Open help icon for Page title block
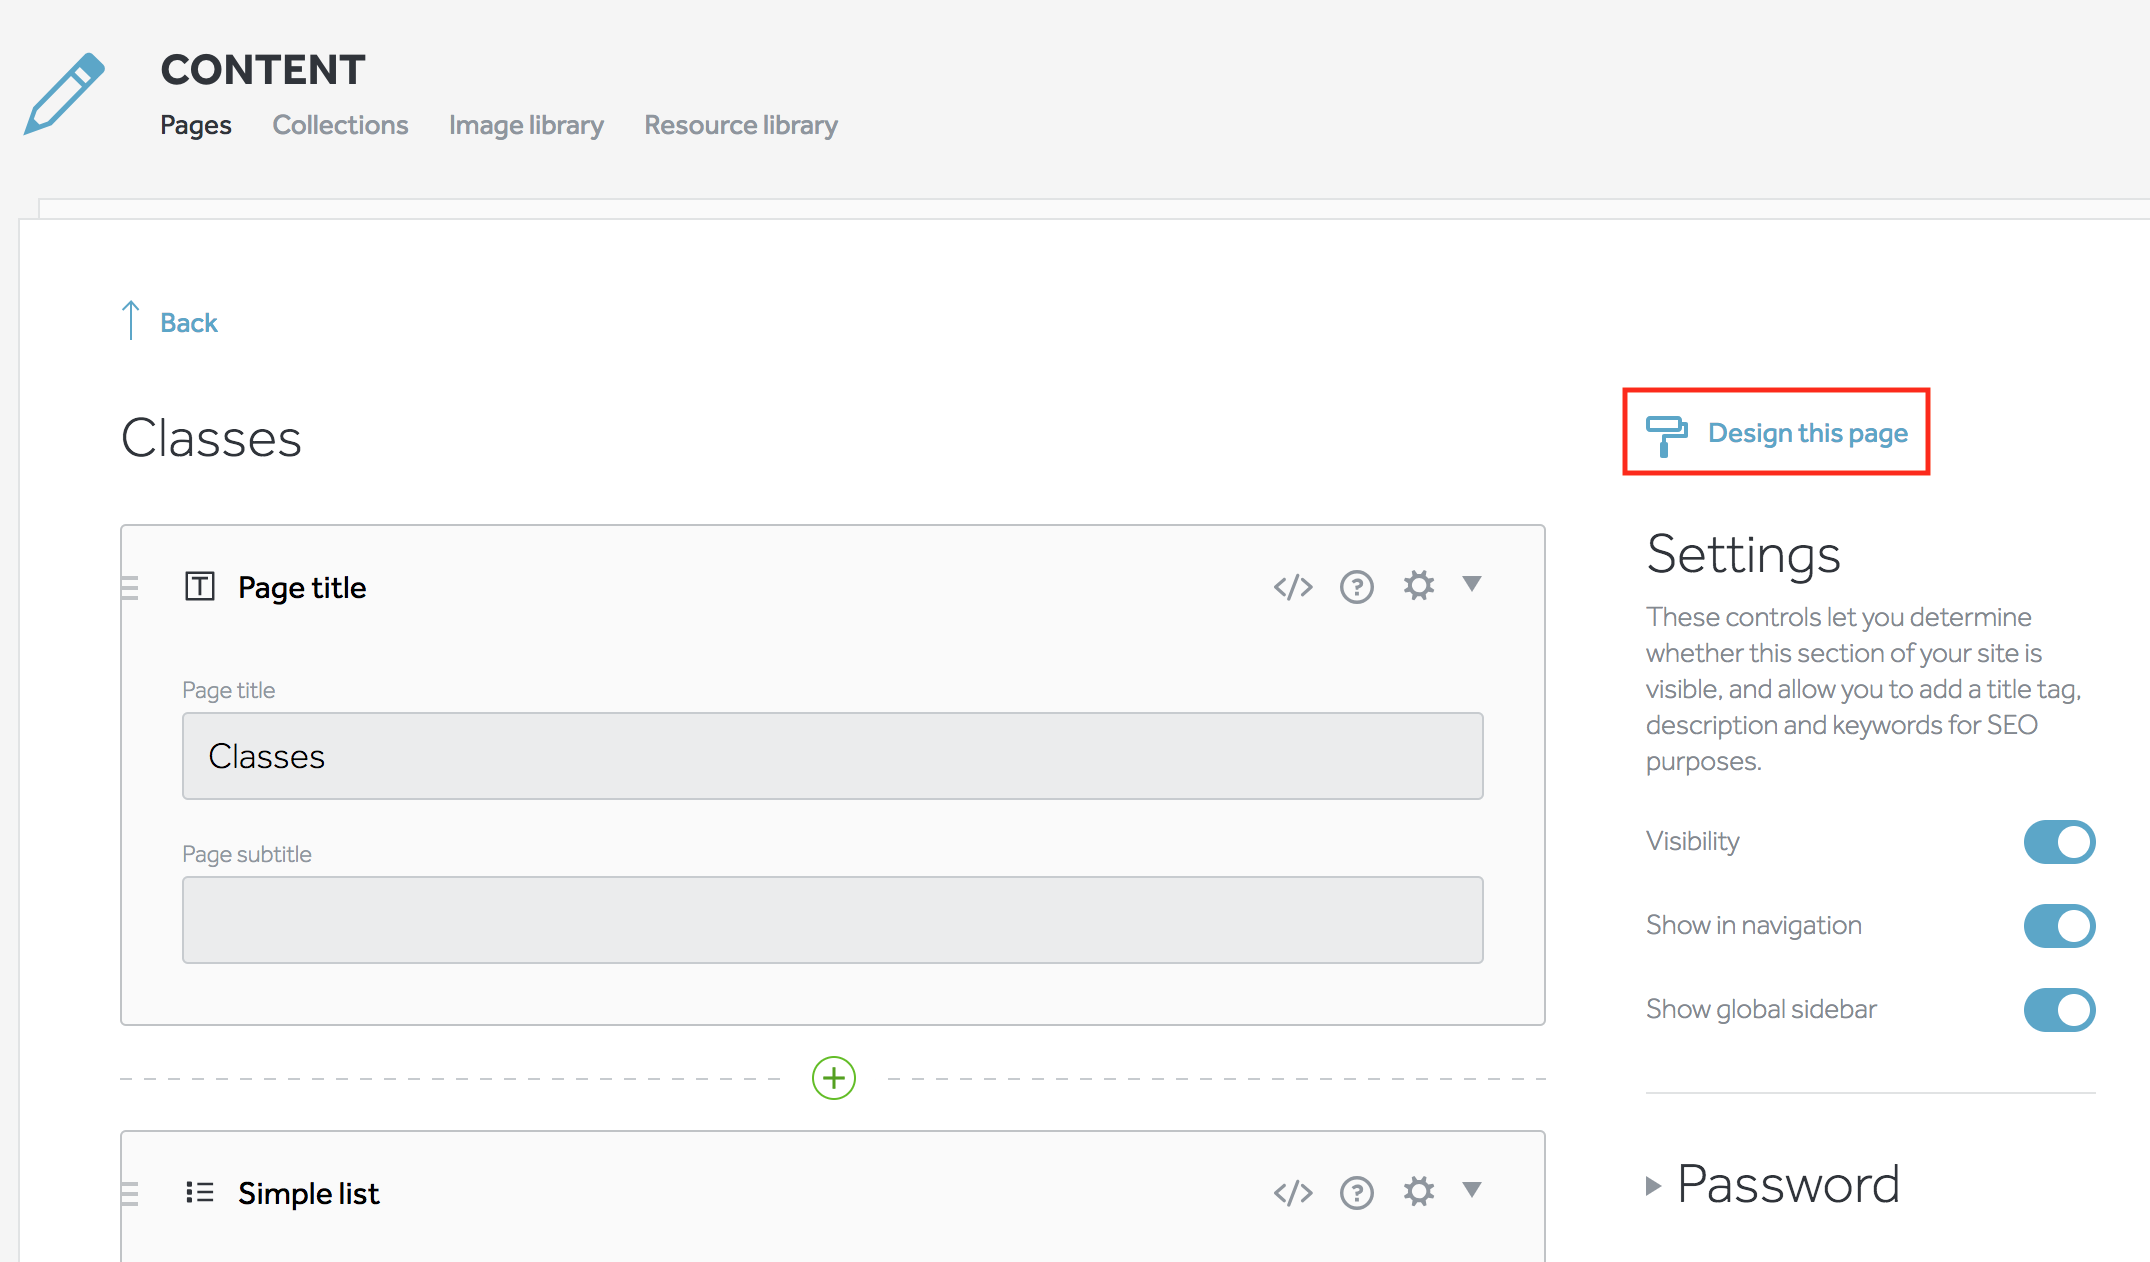The width and height of the screenshot is (2150, 1262). click(1356, 587)
